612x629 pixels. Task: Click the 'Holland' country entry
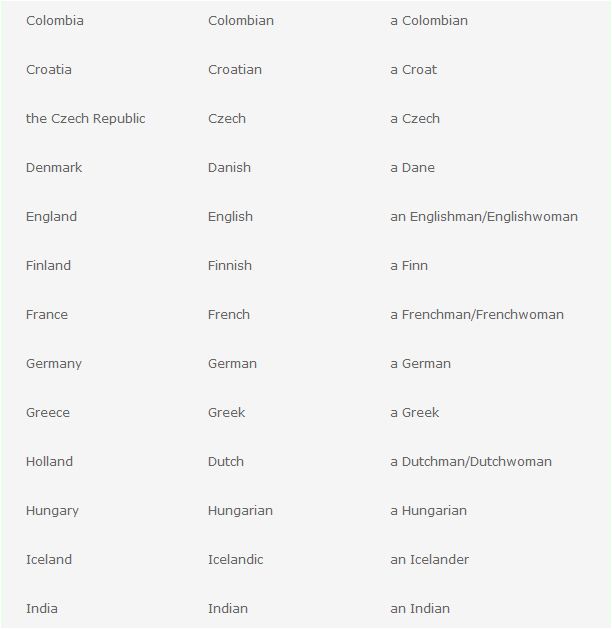[x=49, y=462]
